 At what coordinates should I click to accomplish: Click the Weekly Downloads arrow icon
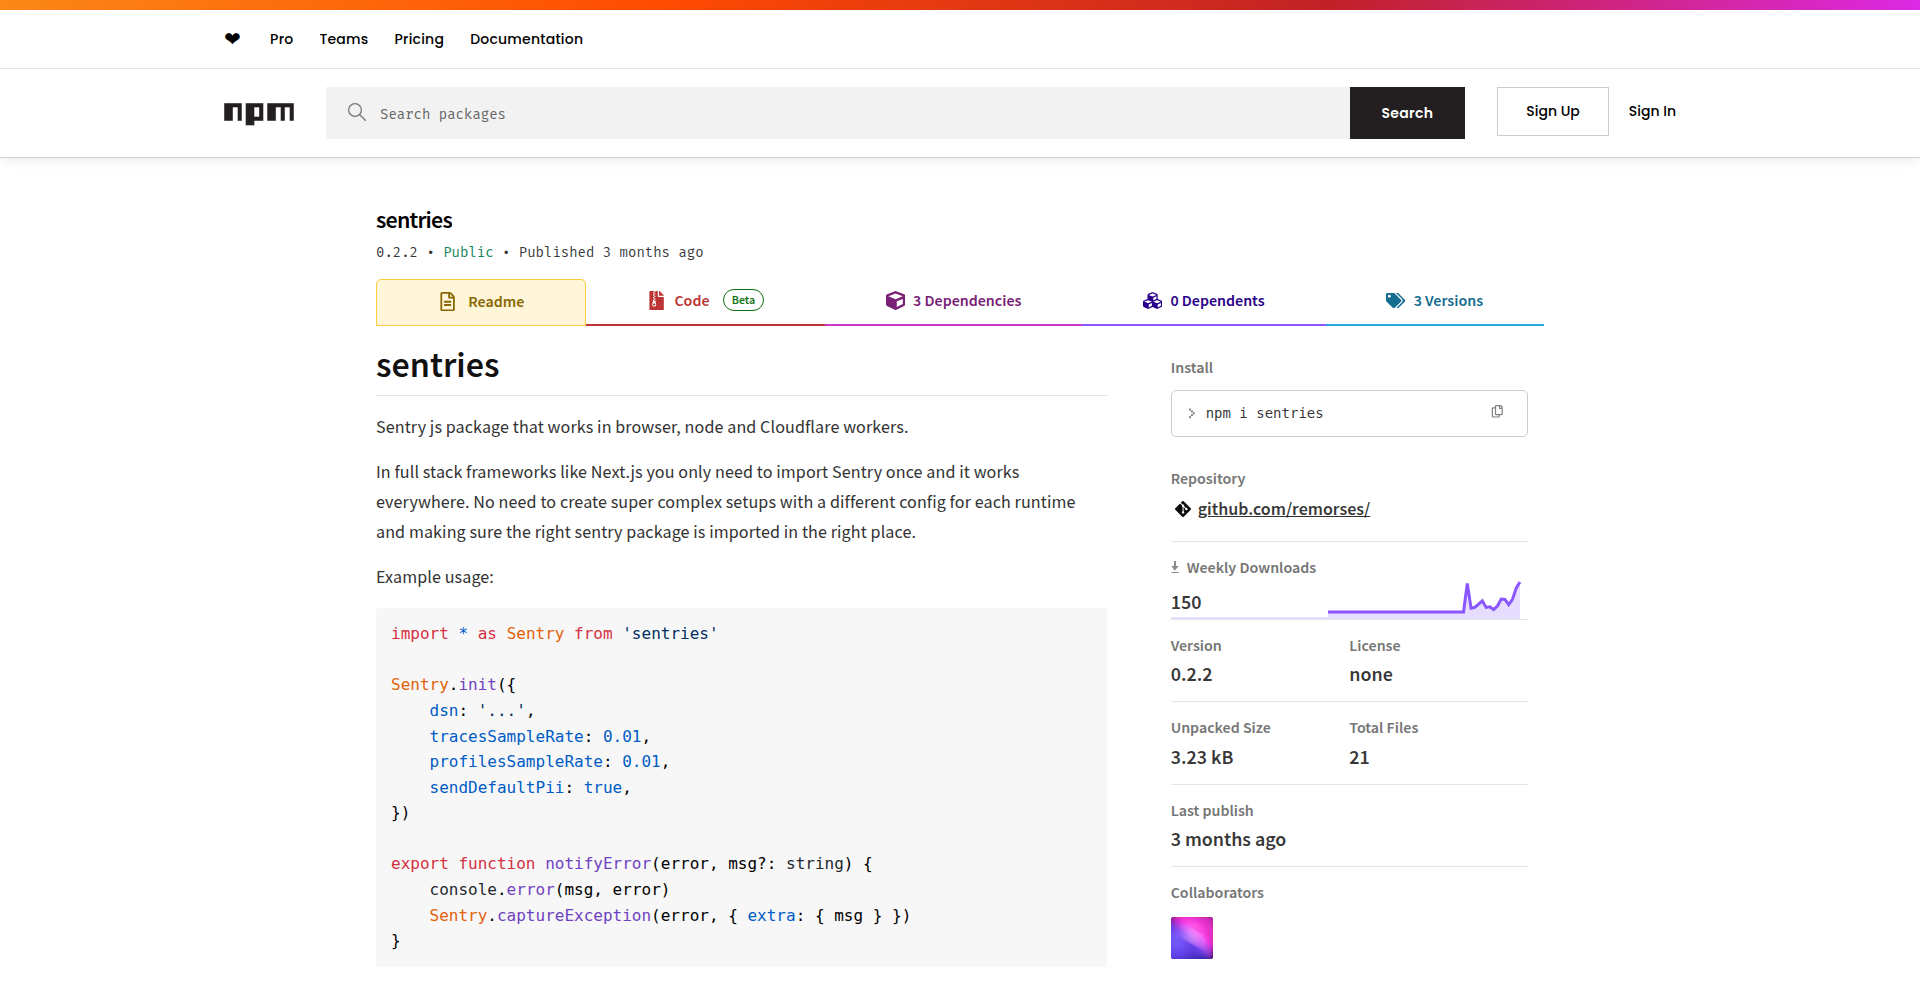(1175, 567)
